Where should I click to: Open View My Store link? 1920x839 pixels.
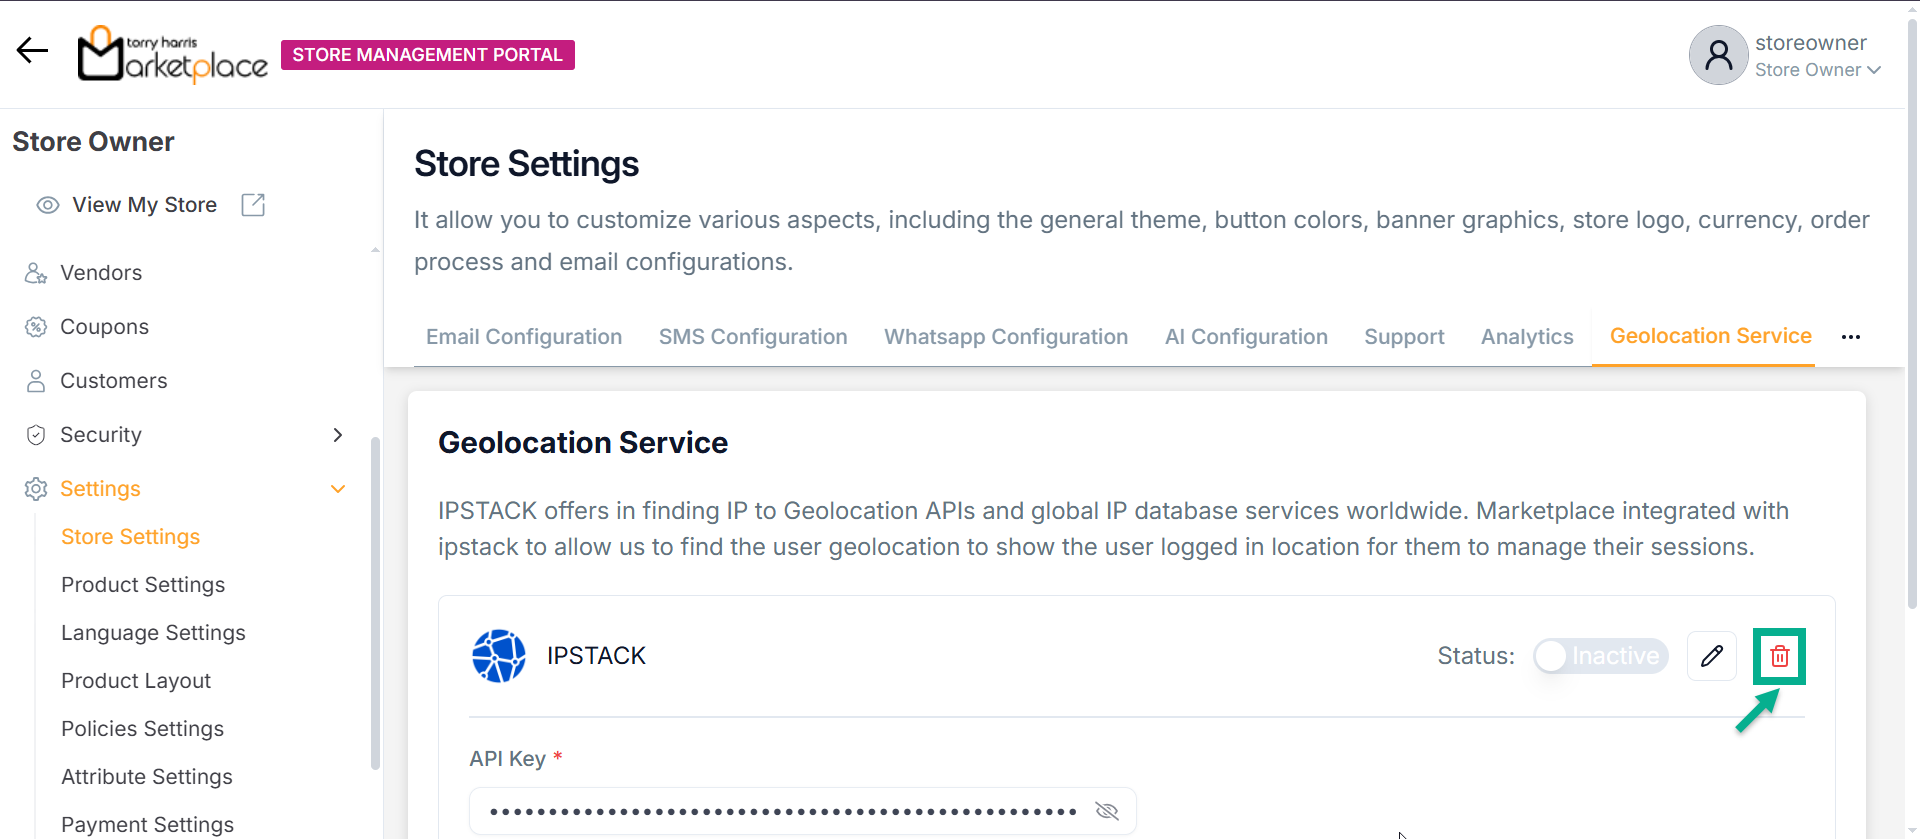tap(144, 205)
